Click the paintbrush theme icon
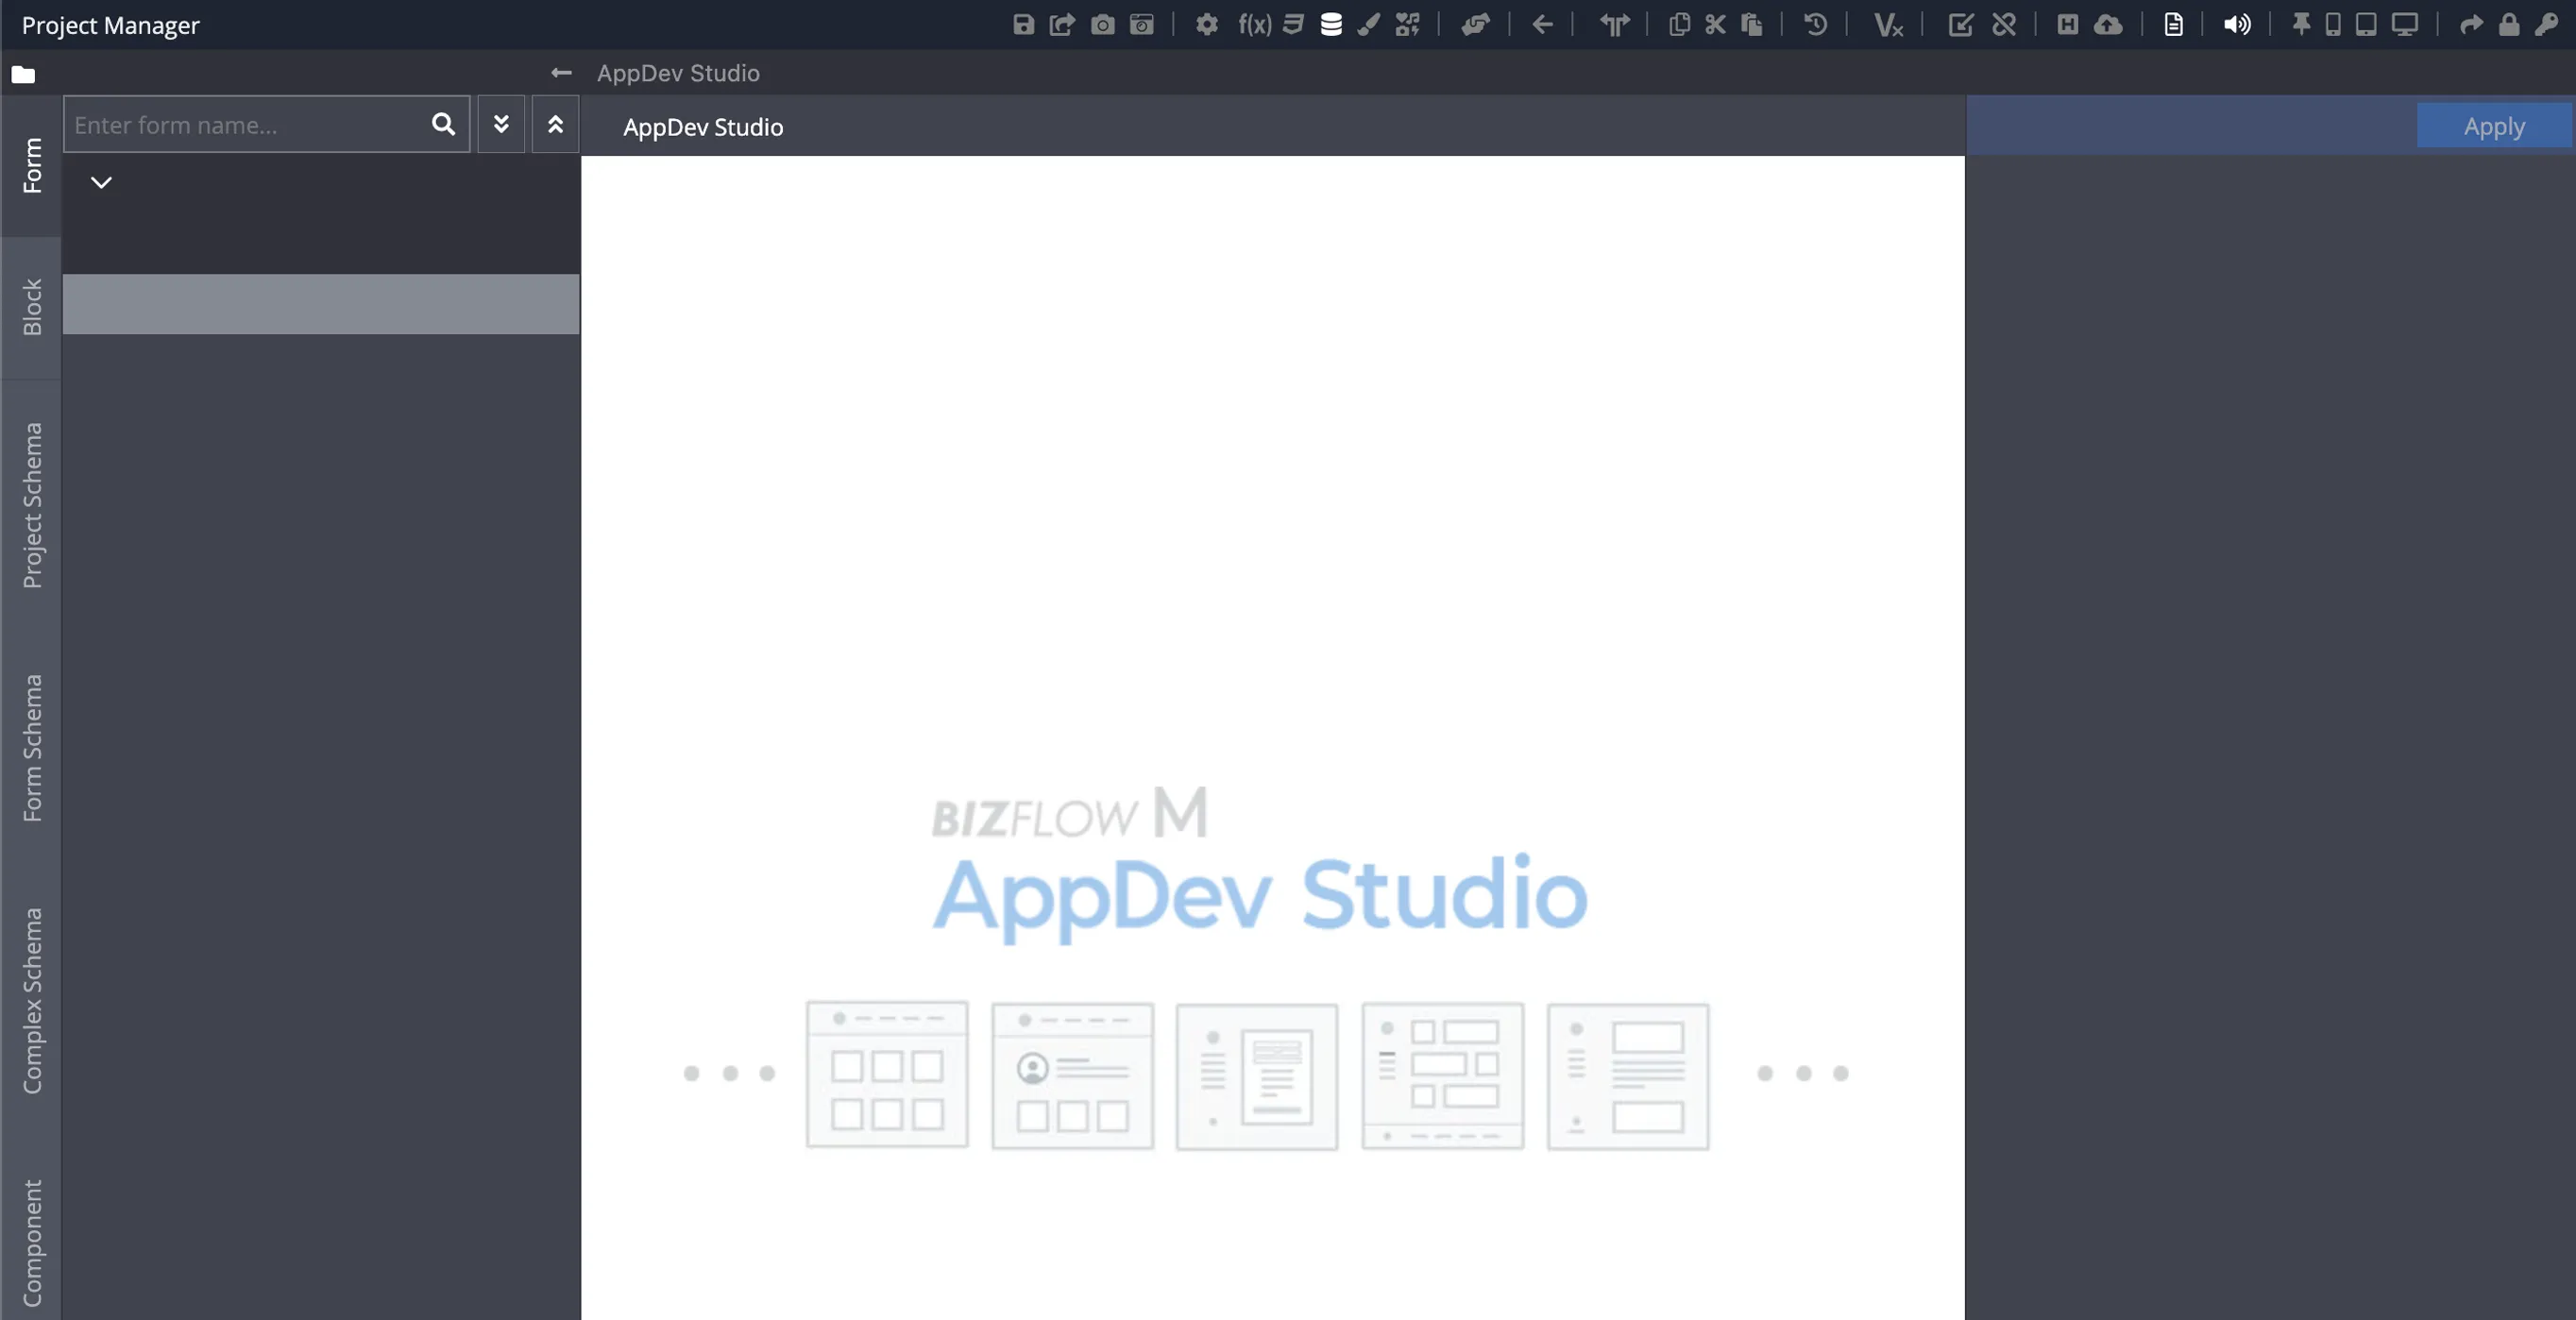This screenshot has width=2576, height=1320. (1369, 24)
